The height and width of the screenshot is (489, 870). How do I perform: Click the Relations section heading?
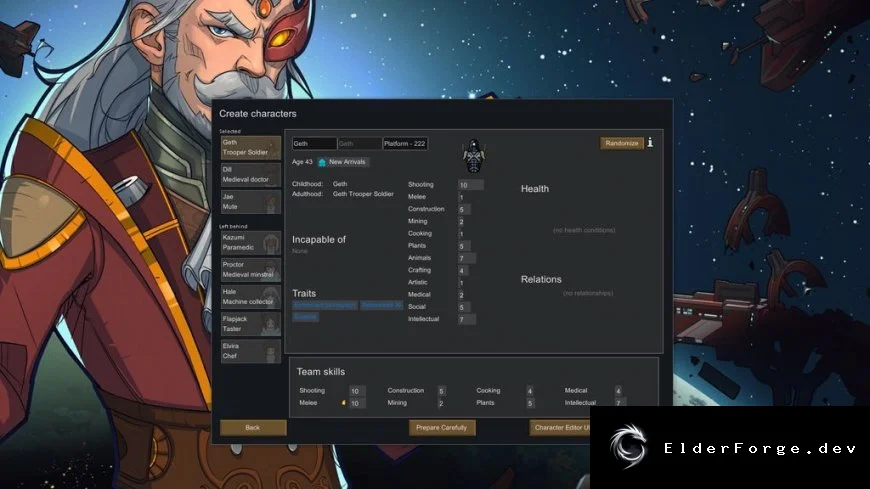[x=541, y=279]
